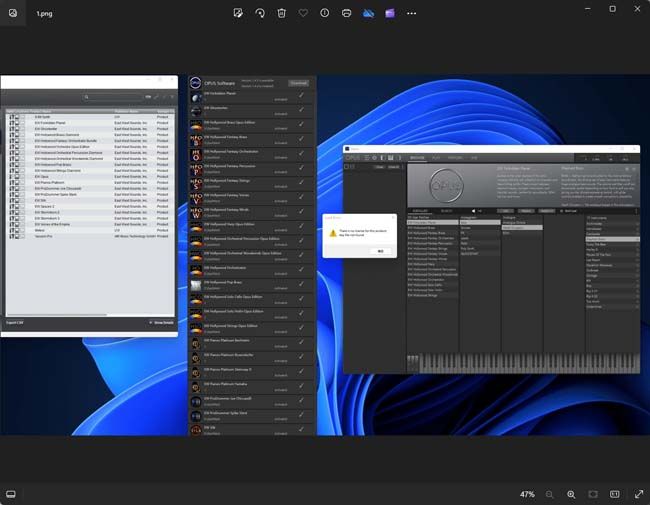Zoom in using the plus magnifier
This screenshot has height=505, width=650.
571,494
